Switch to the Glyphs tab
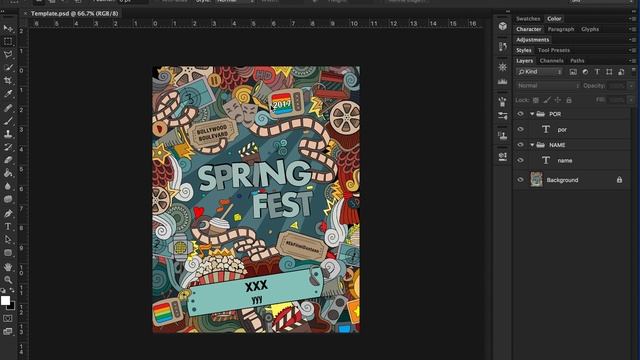This screenshot has height=360, width=640. tap(590, 29)
